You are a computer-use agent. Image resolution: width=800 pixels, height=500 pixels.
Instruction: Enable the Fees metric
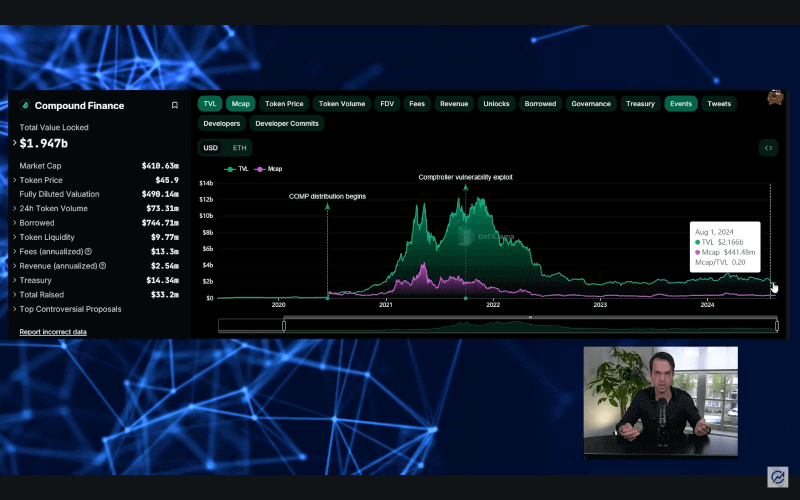pyautogui.click(x=417, y=104)
